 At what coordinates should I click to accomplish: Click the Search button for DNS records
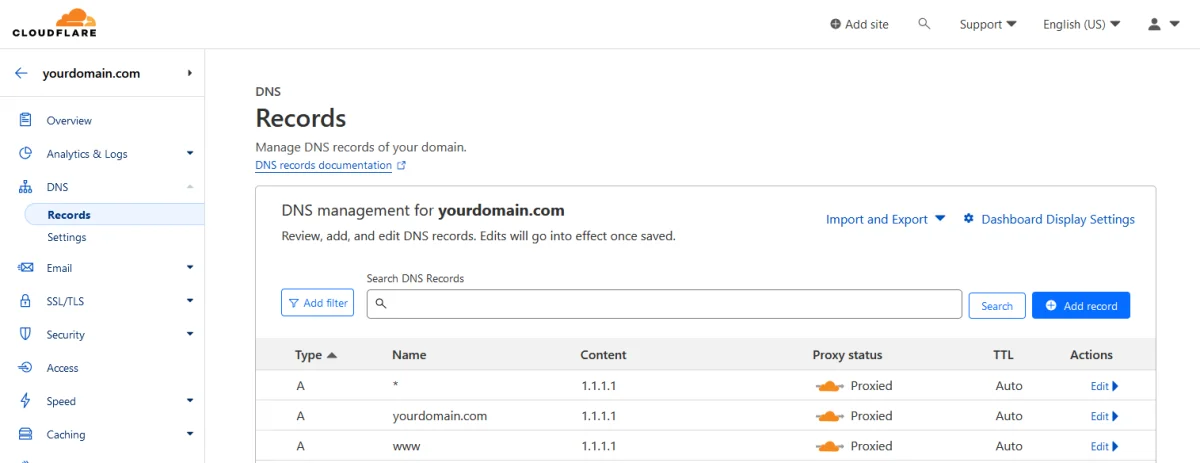[x=997, y=306]
